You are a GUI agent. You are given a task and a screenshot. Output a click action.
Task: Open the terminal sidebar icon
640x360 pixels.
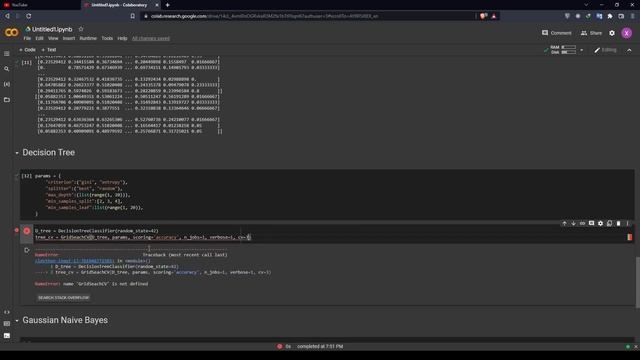click(x=7, y=336)
